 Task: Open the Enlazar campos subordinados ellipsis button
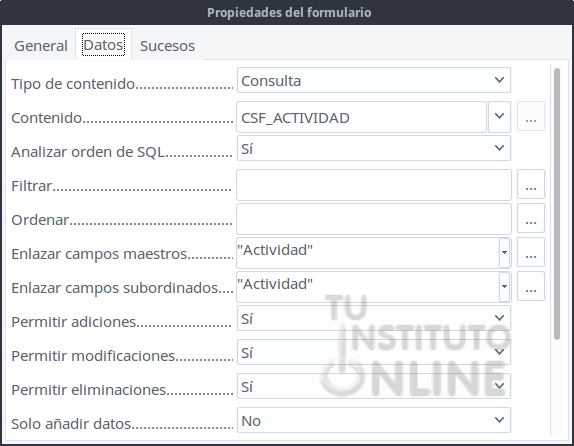pyautogui.click(x=530, y=286)
